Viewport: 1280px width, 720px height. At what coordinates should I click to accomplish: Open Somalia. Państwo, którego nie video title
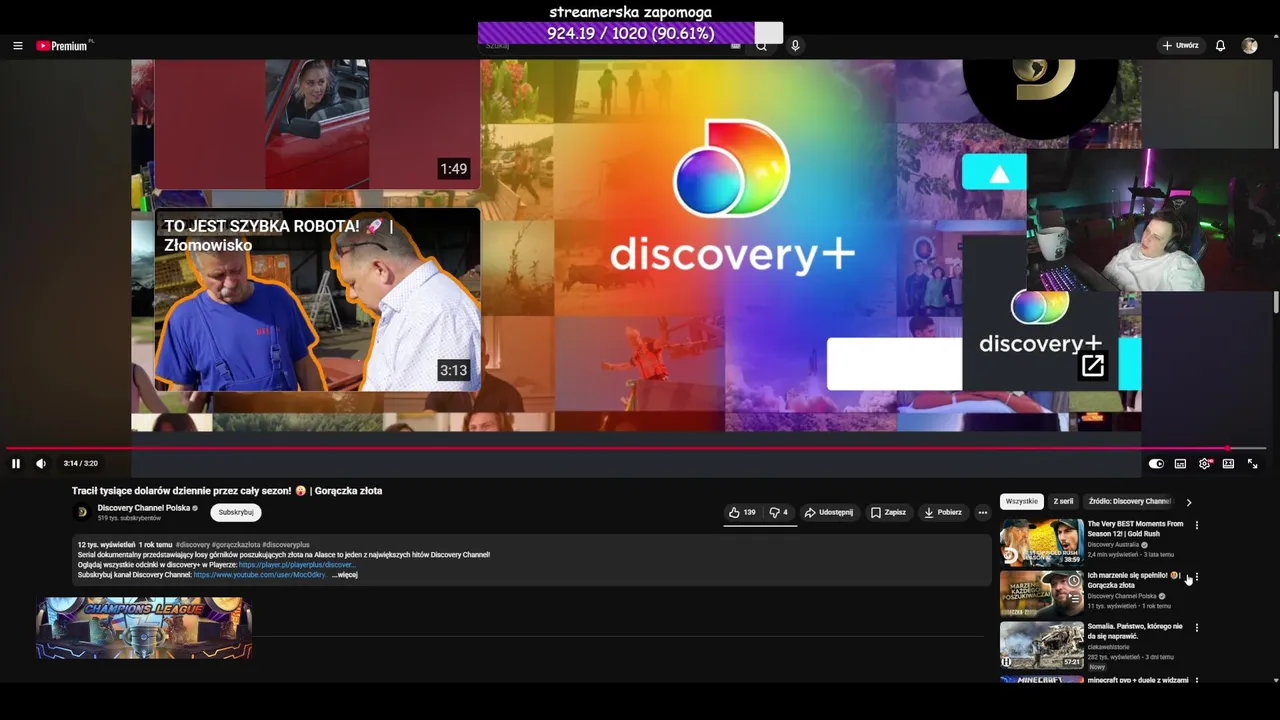point(1135,631)
